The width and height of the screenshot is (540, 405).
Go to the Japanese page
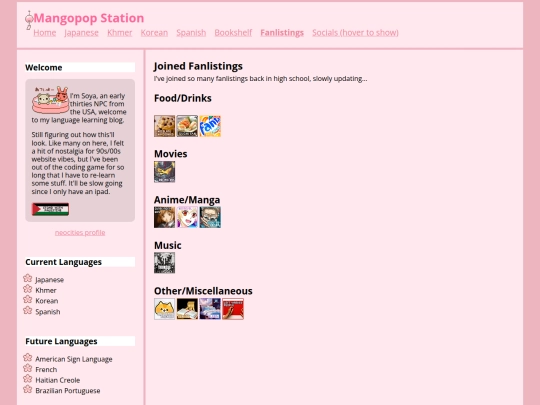tap(81, 33)
